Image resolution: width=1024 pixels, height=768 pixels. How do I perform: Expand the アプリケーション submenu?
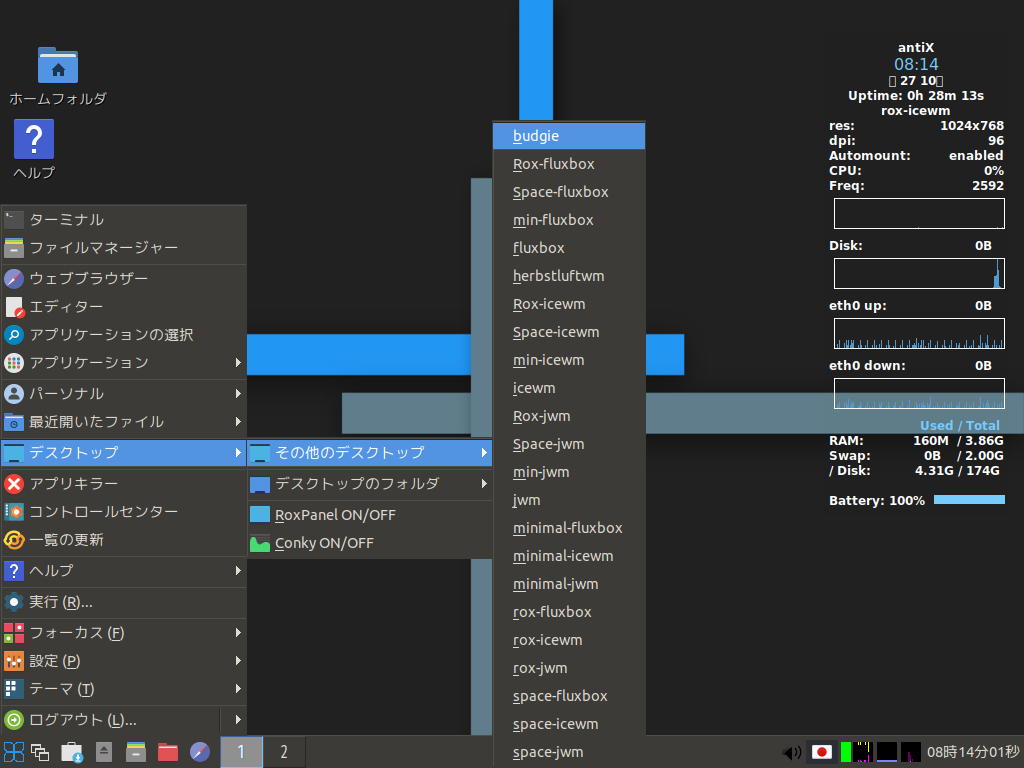[x=124, y=362]
